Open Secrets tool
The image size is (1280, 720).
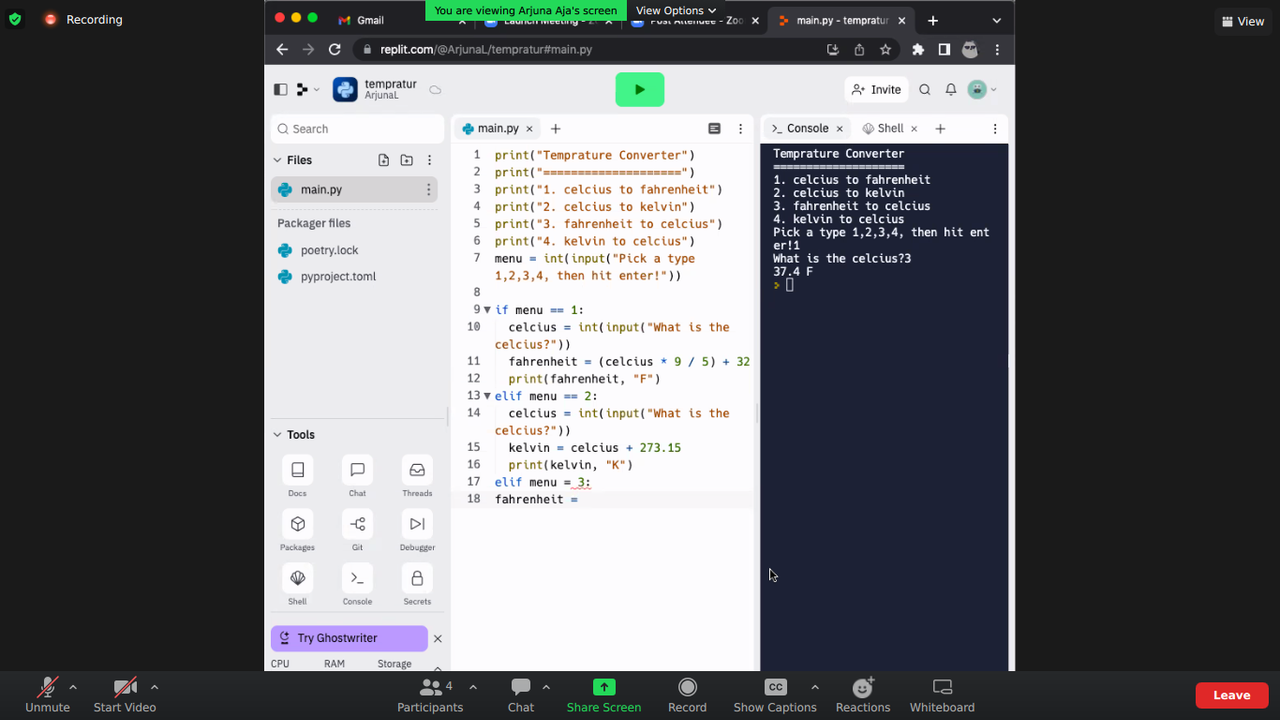[417, 584]
